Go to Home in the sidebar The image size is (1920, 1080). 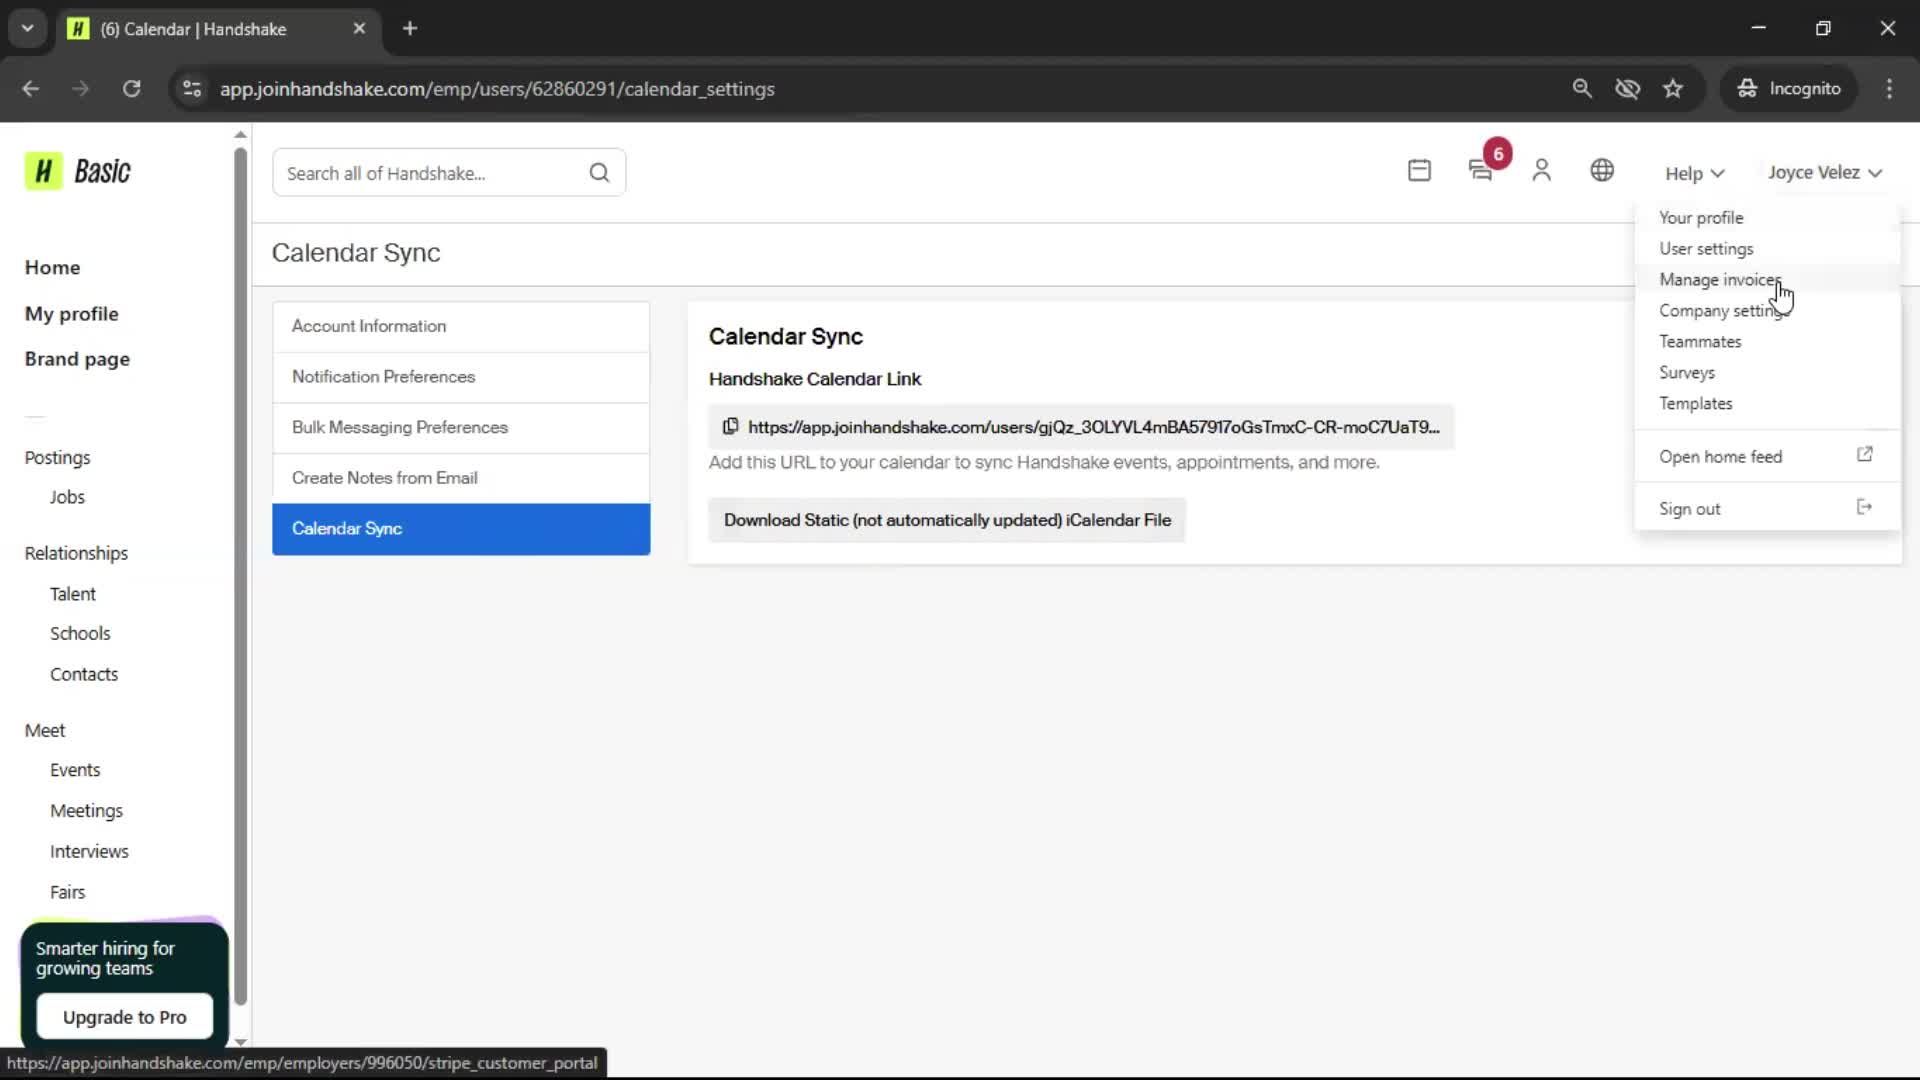pyautogui.click(x=52, y=268)
